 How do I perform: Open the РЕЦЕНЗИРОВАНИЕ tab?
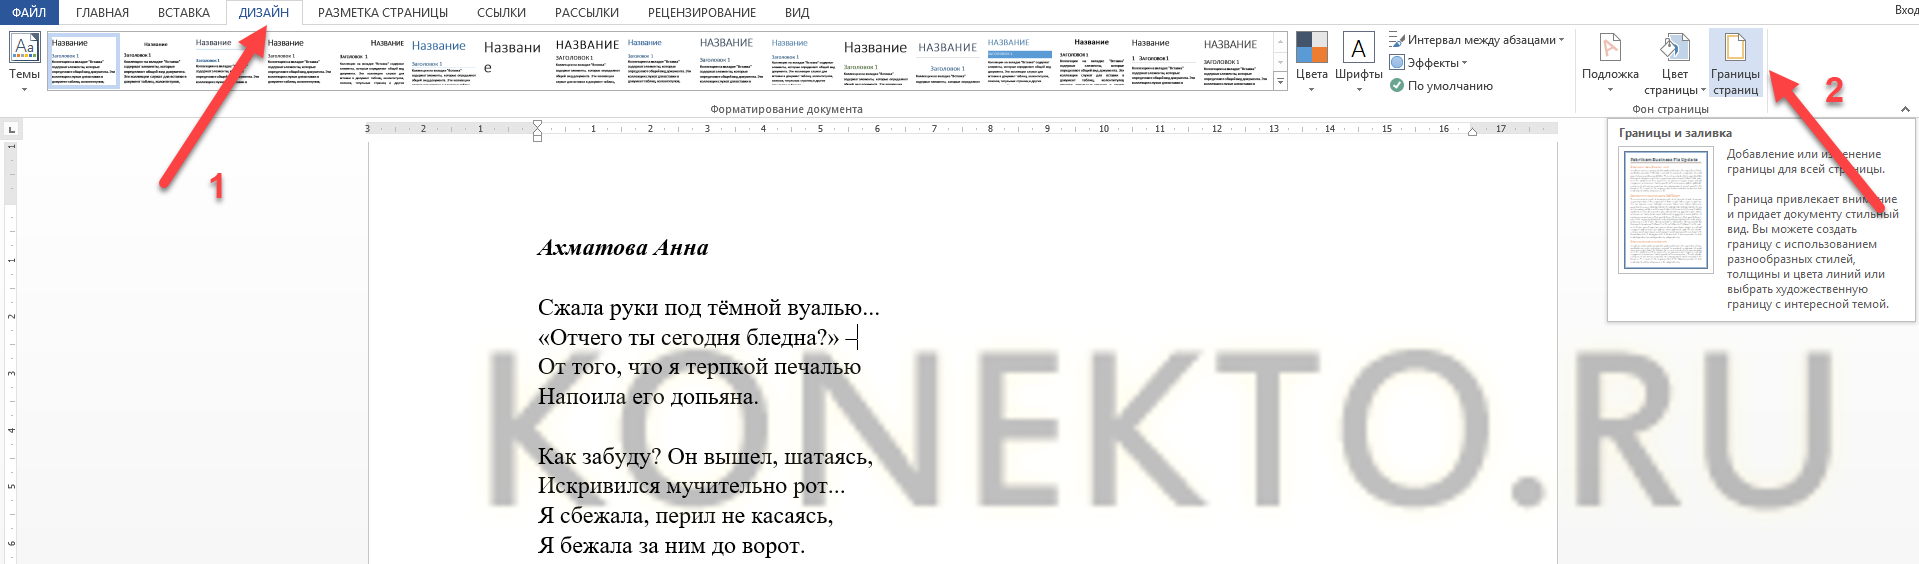click(x=701, y=12)
